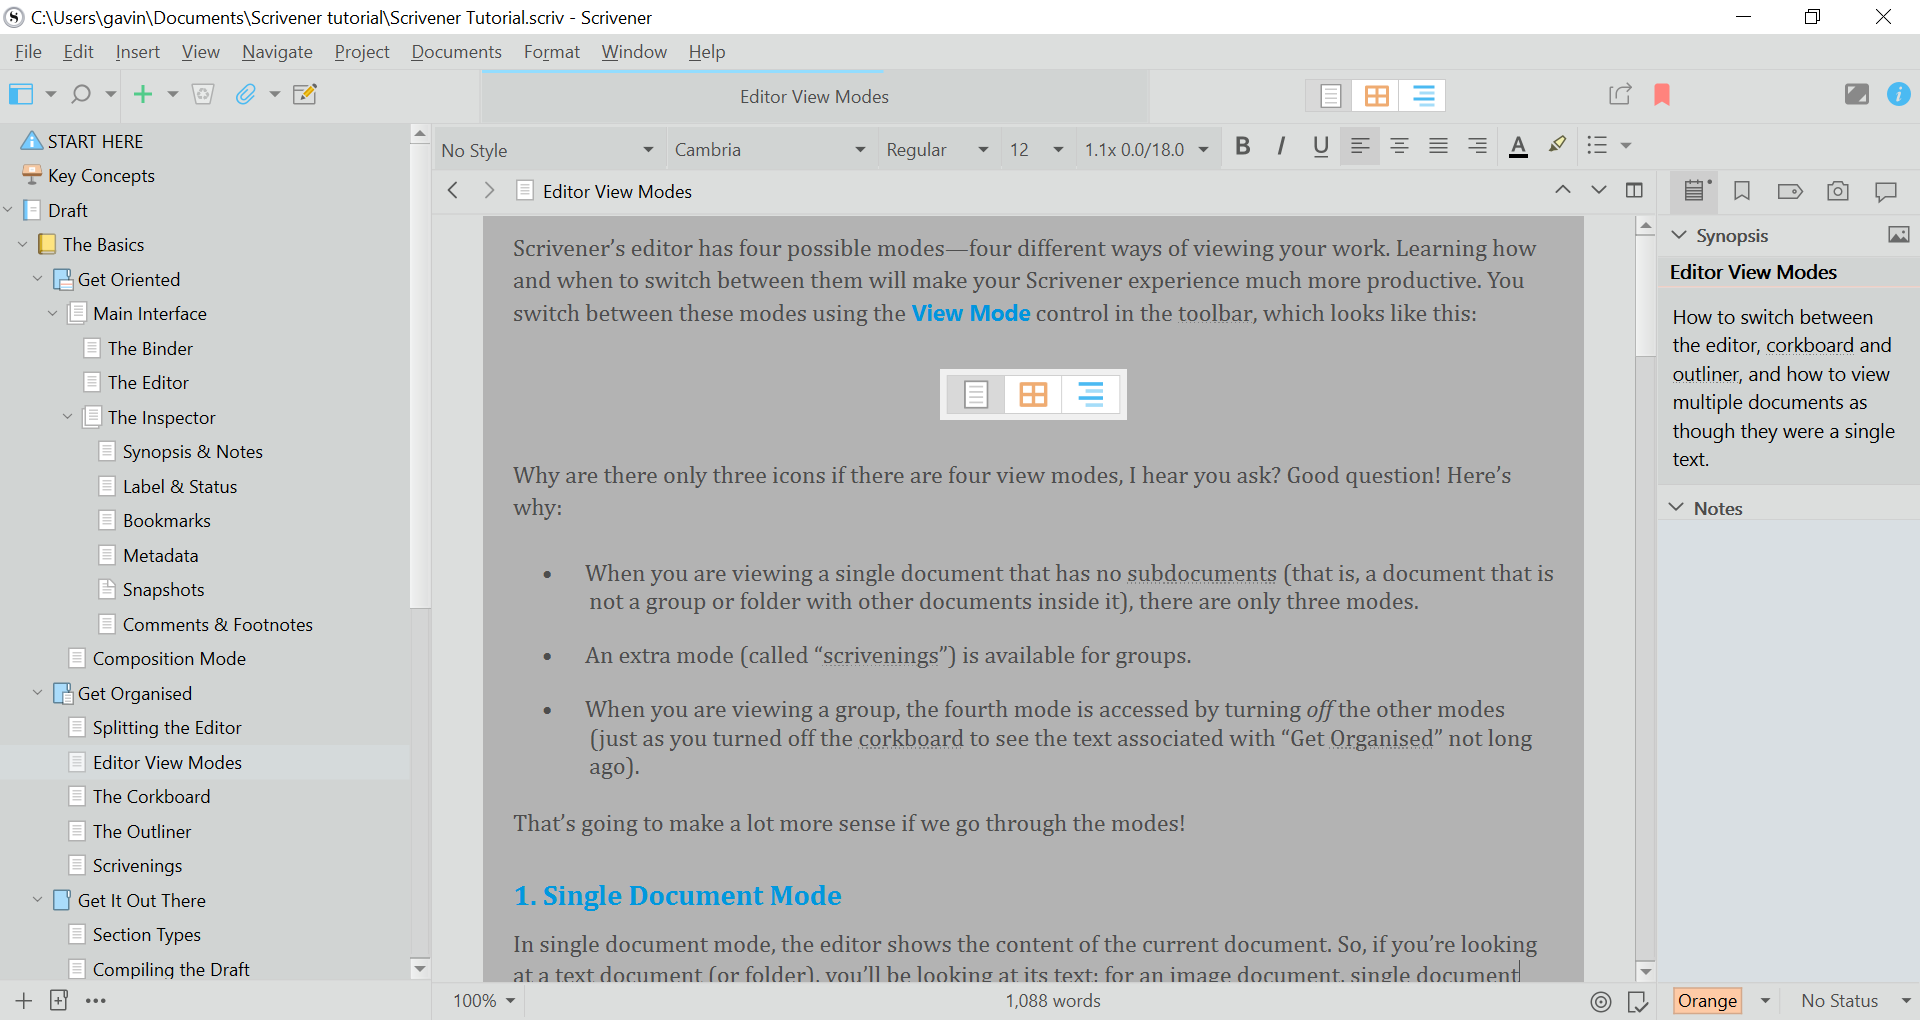Select corkboard view mode
This screenshot has width=1920, height=1020.
1376,95
